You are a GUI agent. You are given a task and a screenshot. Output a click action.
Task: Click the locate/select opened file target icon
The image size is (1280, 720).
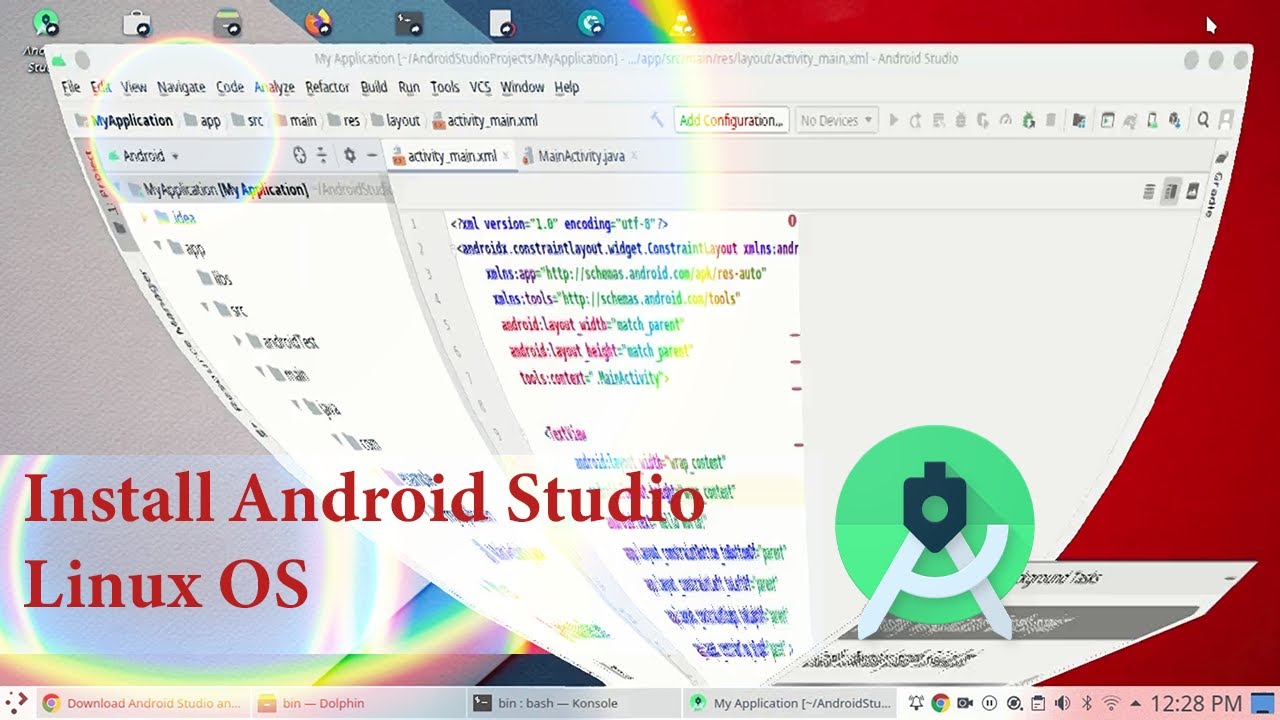tap(299, 155)
